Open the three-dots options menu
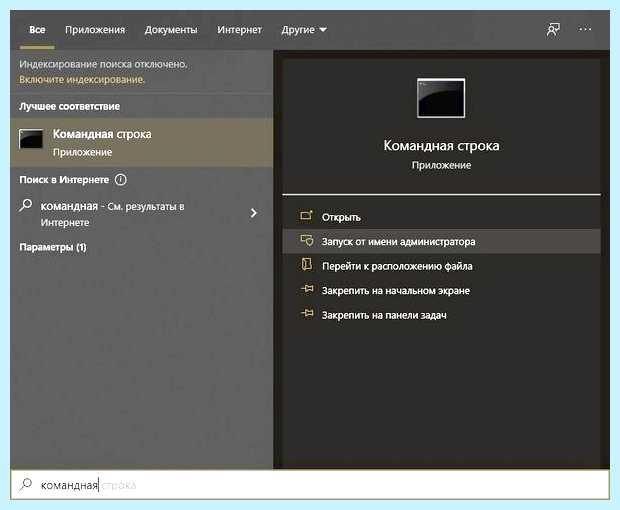Screen dimensions: 620x510 585,29
